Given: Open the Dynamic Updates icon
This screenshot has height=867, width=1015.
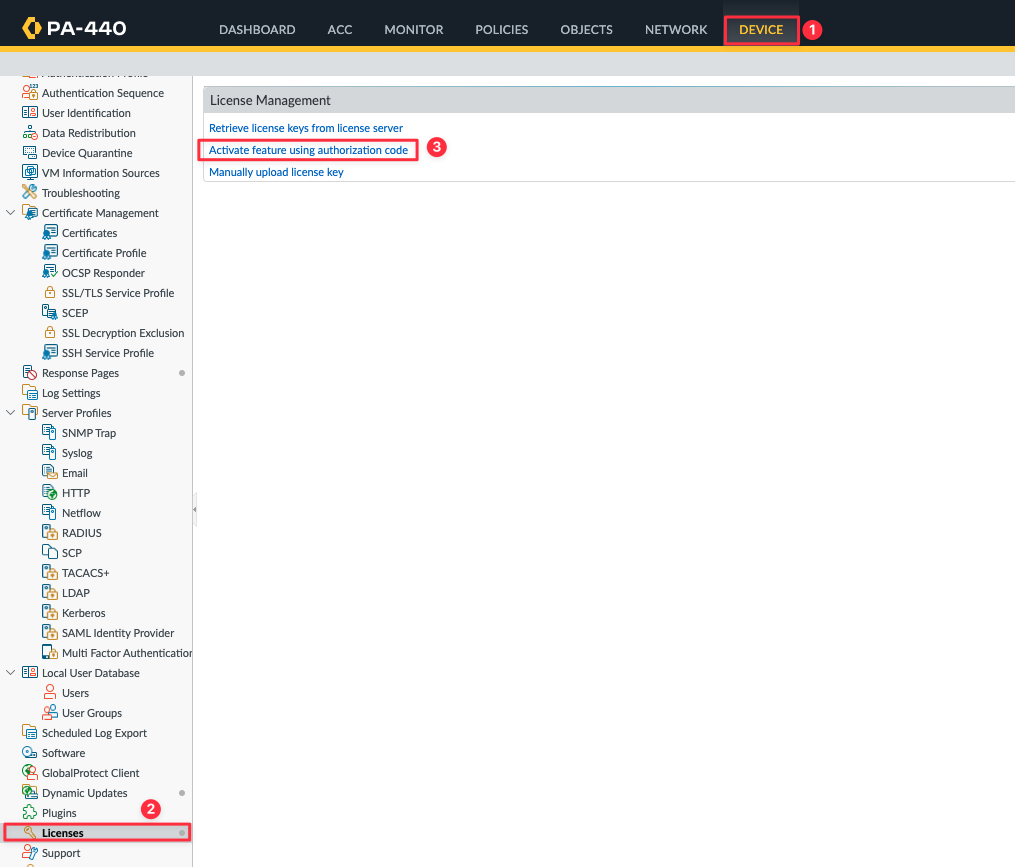Looking at the screenshot, I should [x=30, y=793].
